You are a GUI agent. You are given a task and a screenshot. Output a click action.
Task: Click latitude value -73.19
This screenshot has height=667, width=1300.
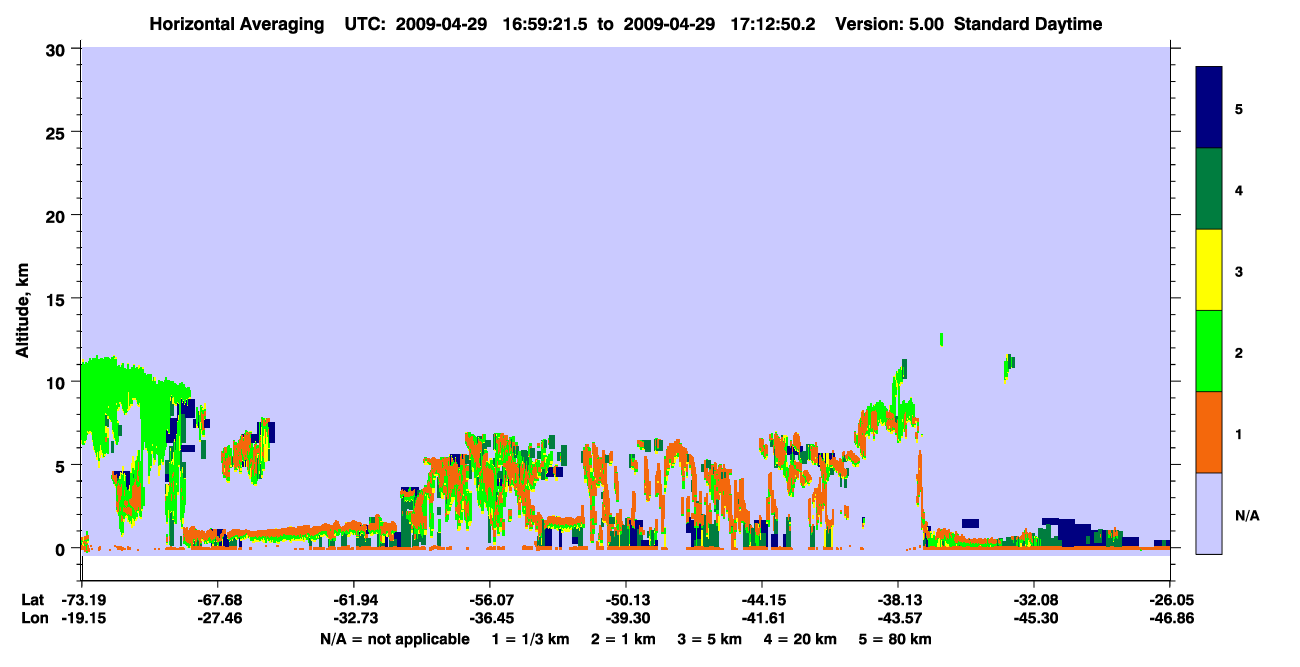point(82,600)
